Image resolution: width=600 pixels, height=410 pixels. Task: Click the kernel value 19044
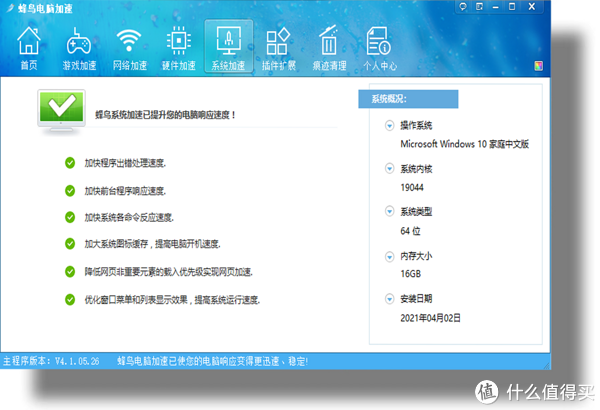coord(412,188)
